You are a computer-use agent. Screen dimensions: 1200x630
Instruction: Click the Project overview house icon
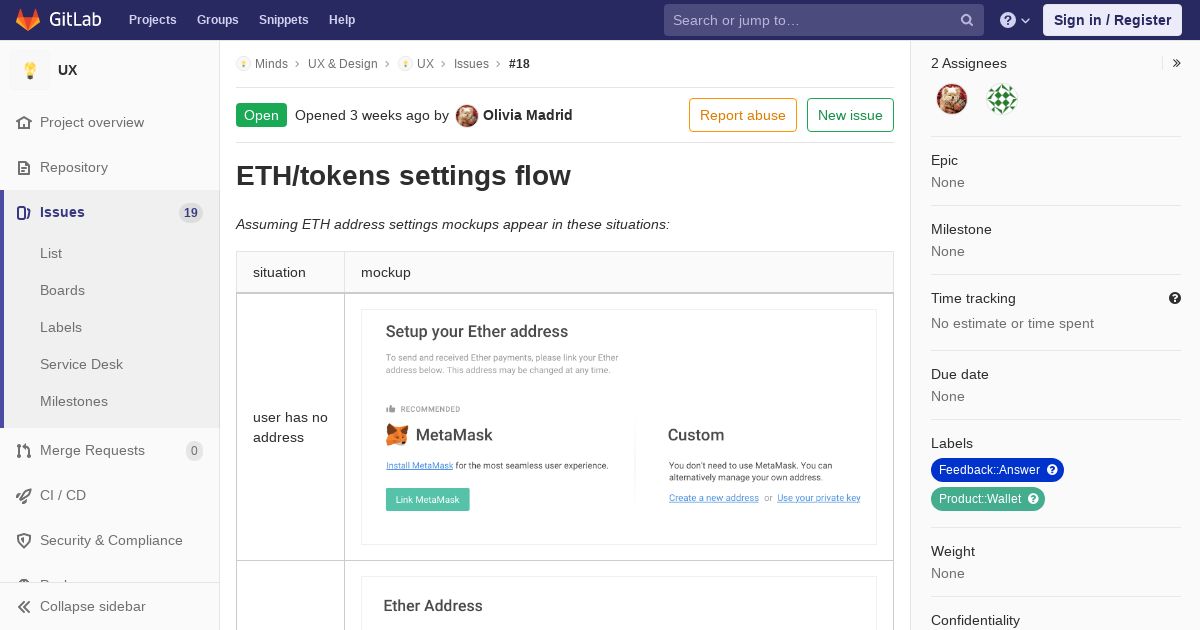pyautogui.click(x=24, y=123)
